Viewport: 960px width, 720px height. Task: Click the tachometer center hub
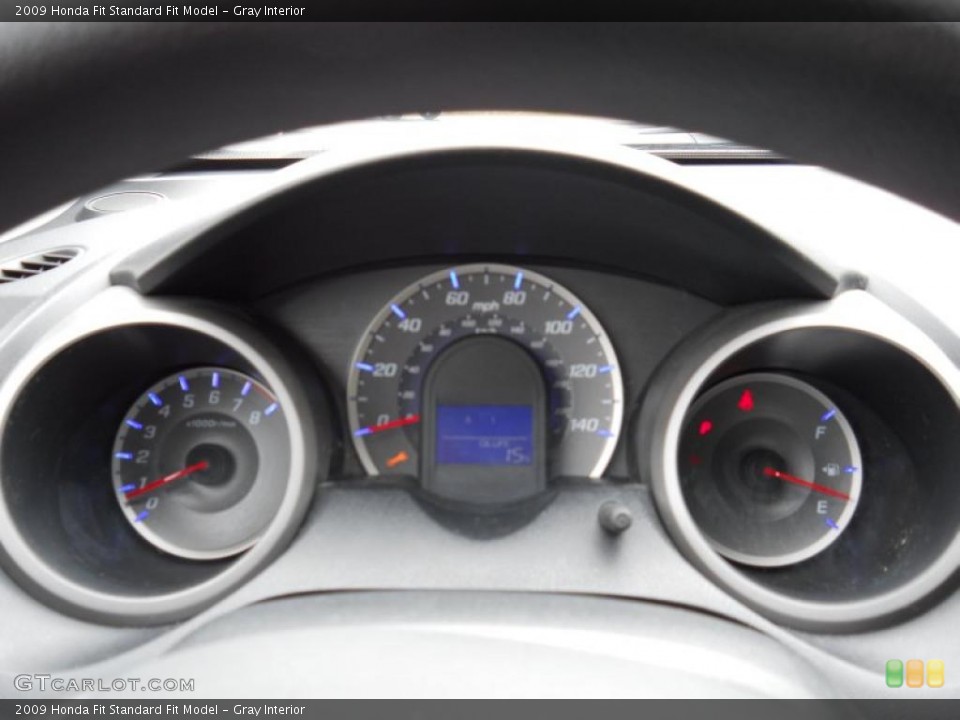(x=210, y=465)
